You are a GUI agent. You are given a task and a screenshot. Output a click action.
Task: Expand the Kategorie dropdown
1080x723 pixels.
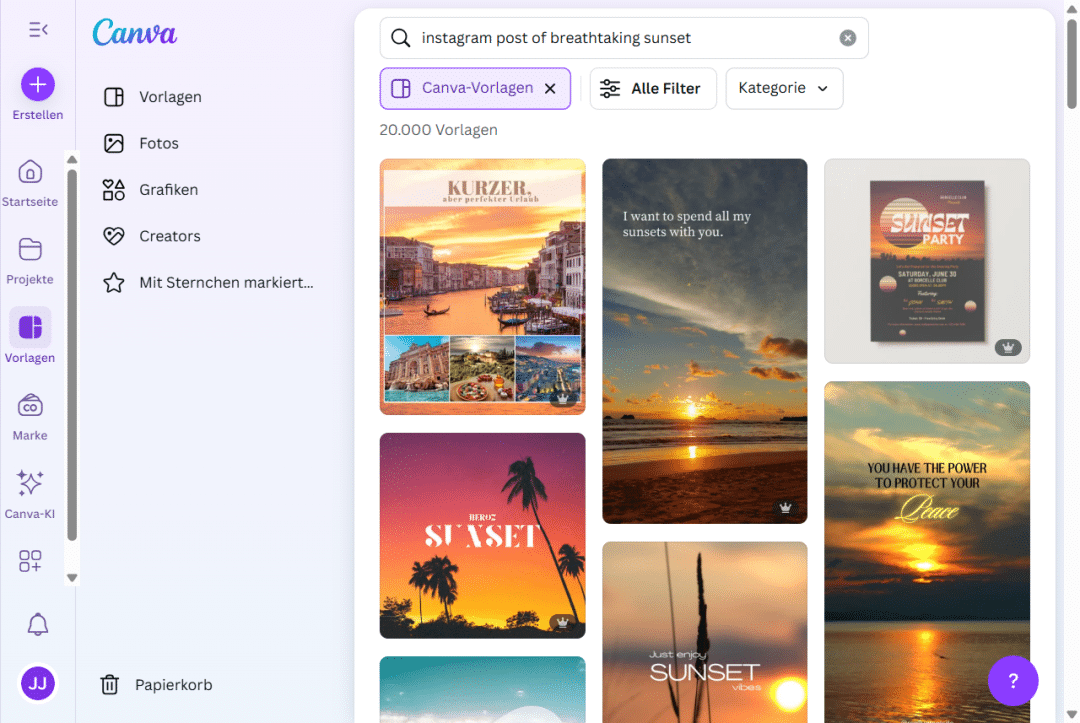784,88
